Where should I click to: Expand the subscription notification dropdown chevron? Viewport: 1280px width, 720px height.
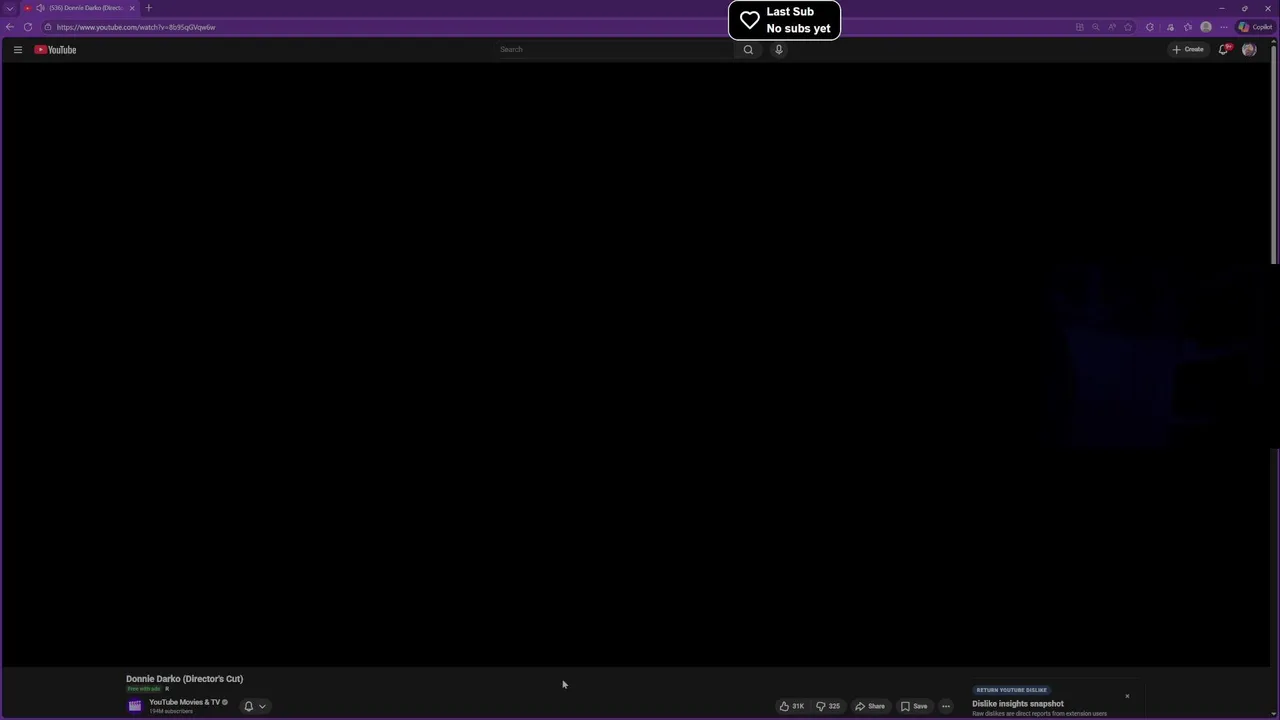[262, 706]
